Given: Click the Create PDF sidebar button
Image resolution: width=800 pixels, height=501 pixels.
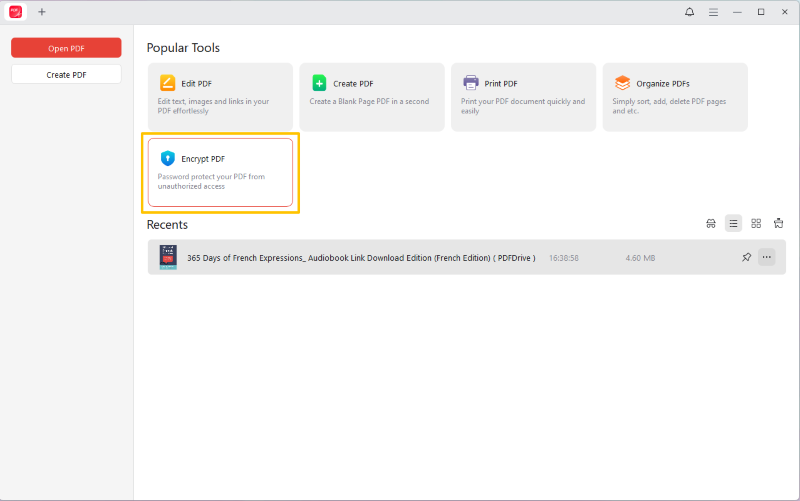Looking at the screenshot, I should tap(66, 74).
